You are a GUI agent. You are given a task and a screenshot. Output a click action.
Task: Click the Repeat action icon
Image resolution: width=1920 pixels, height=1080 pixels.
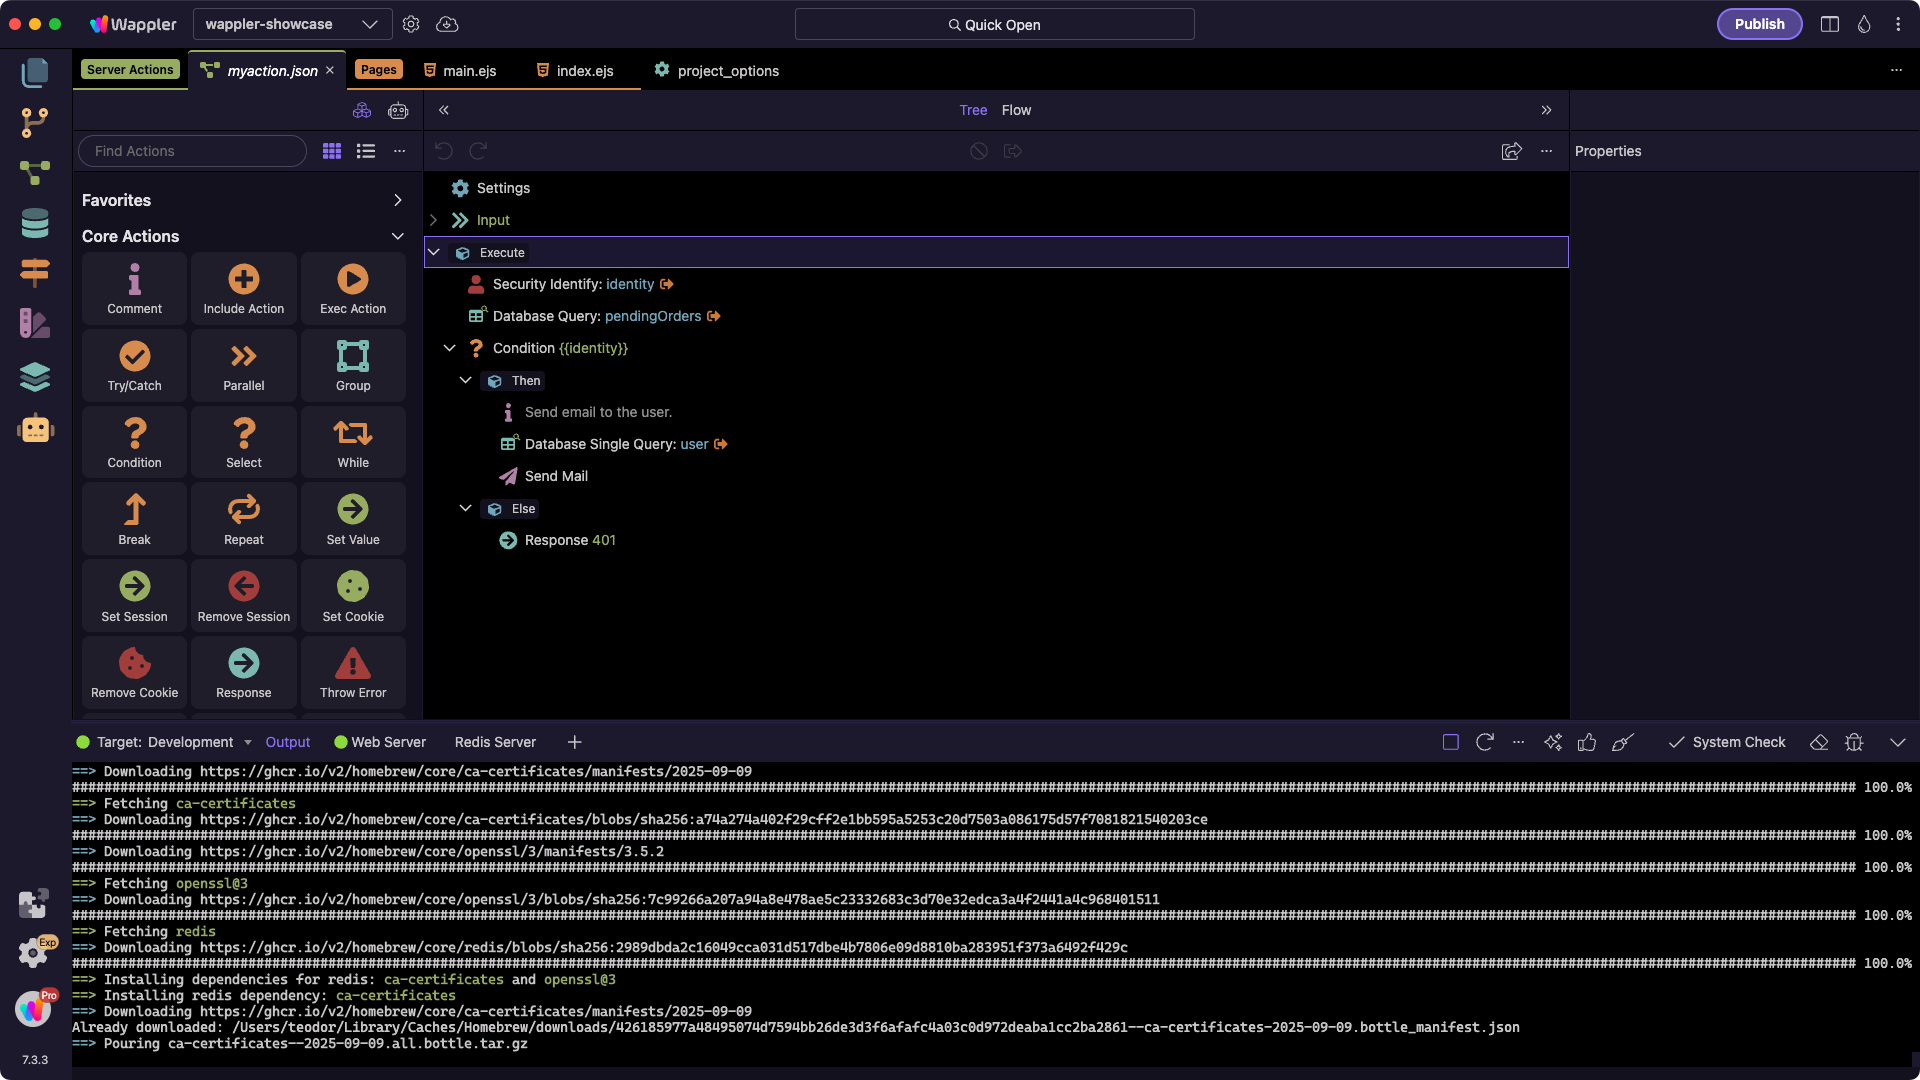(x=243, y=510)
